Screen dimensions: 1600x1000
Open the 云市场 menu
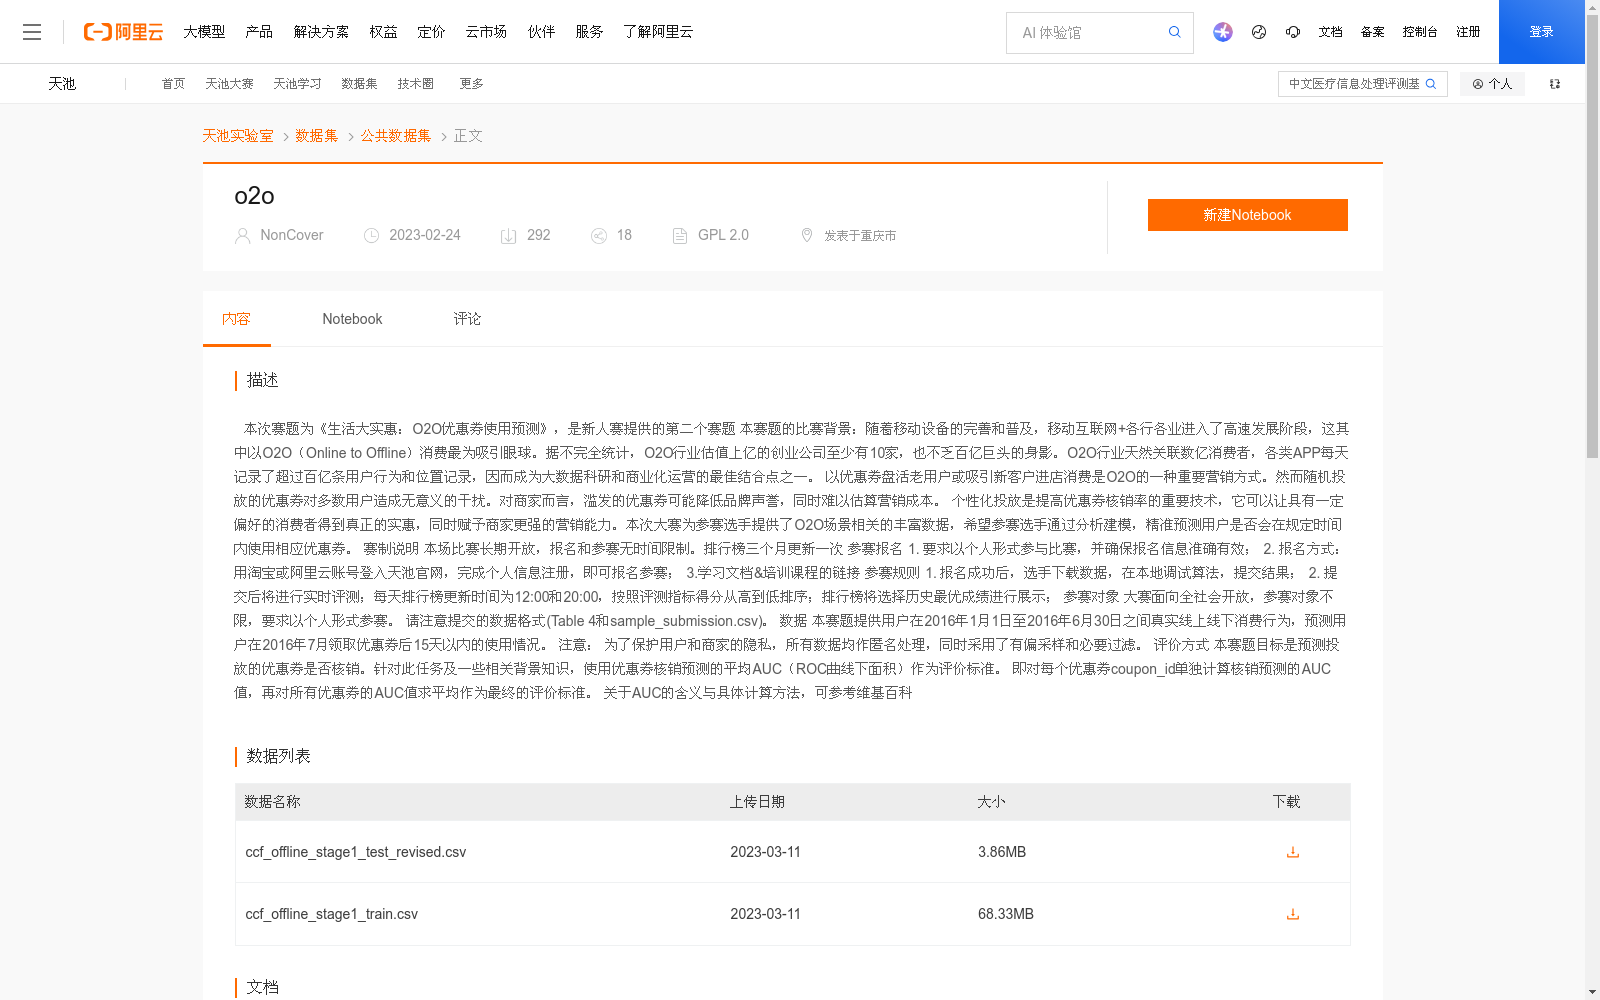coord(486,32)
